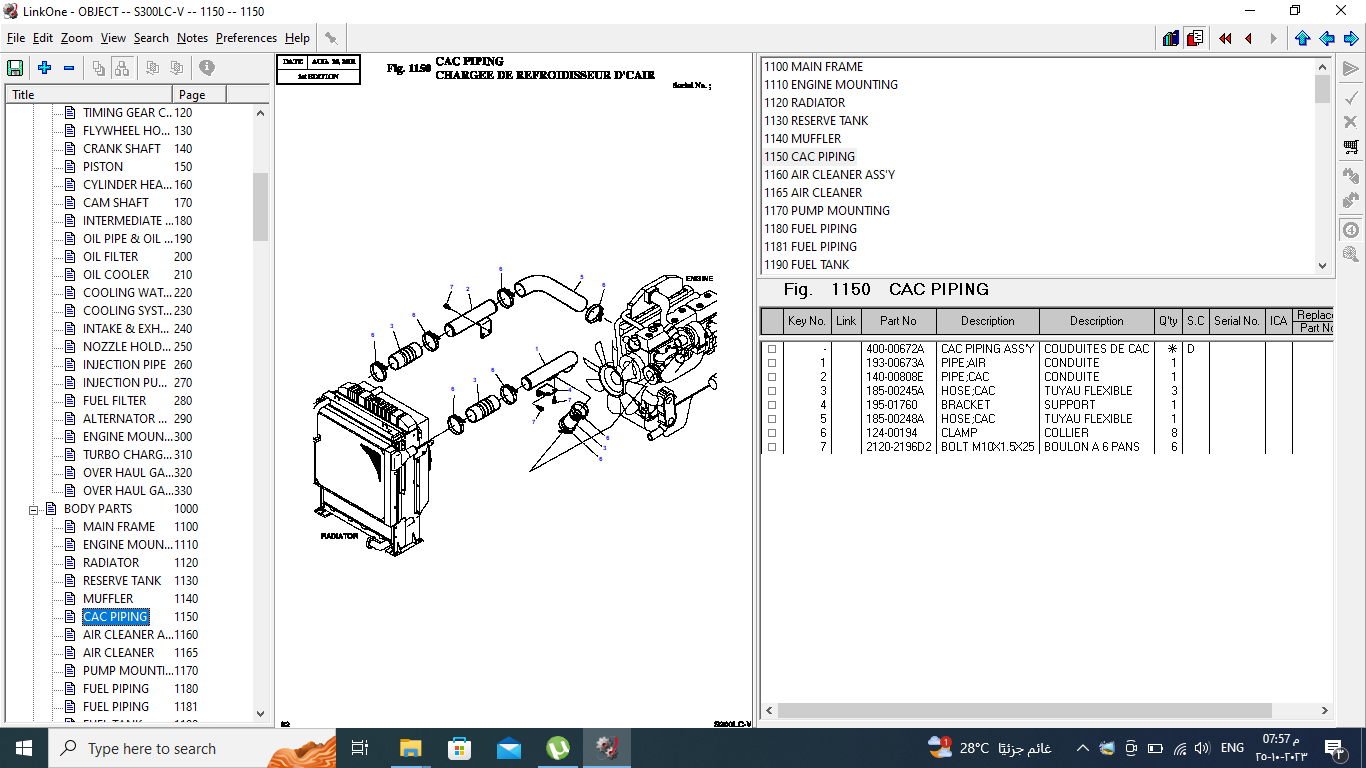The image size is (1366, 768).
Task: Click the blue left arrow previous page
Action: [1326, 38]
